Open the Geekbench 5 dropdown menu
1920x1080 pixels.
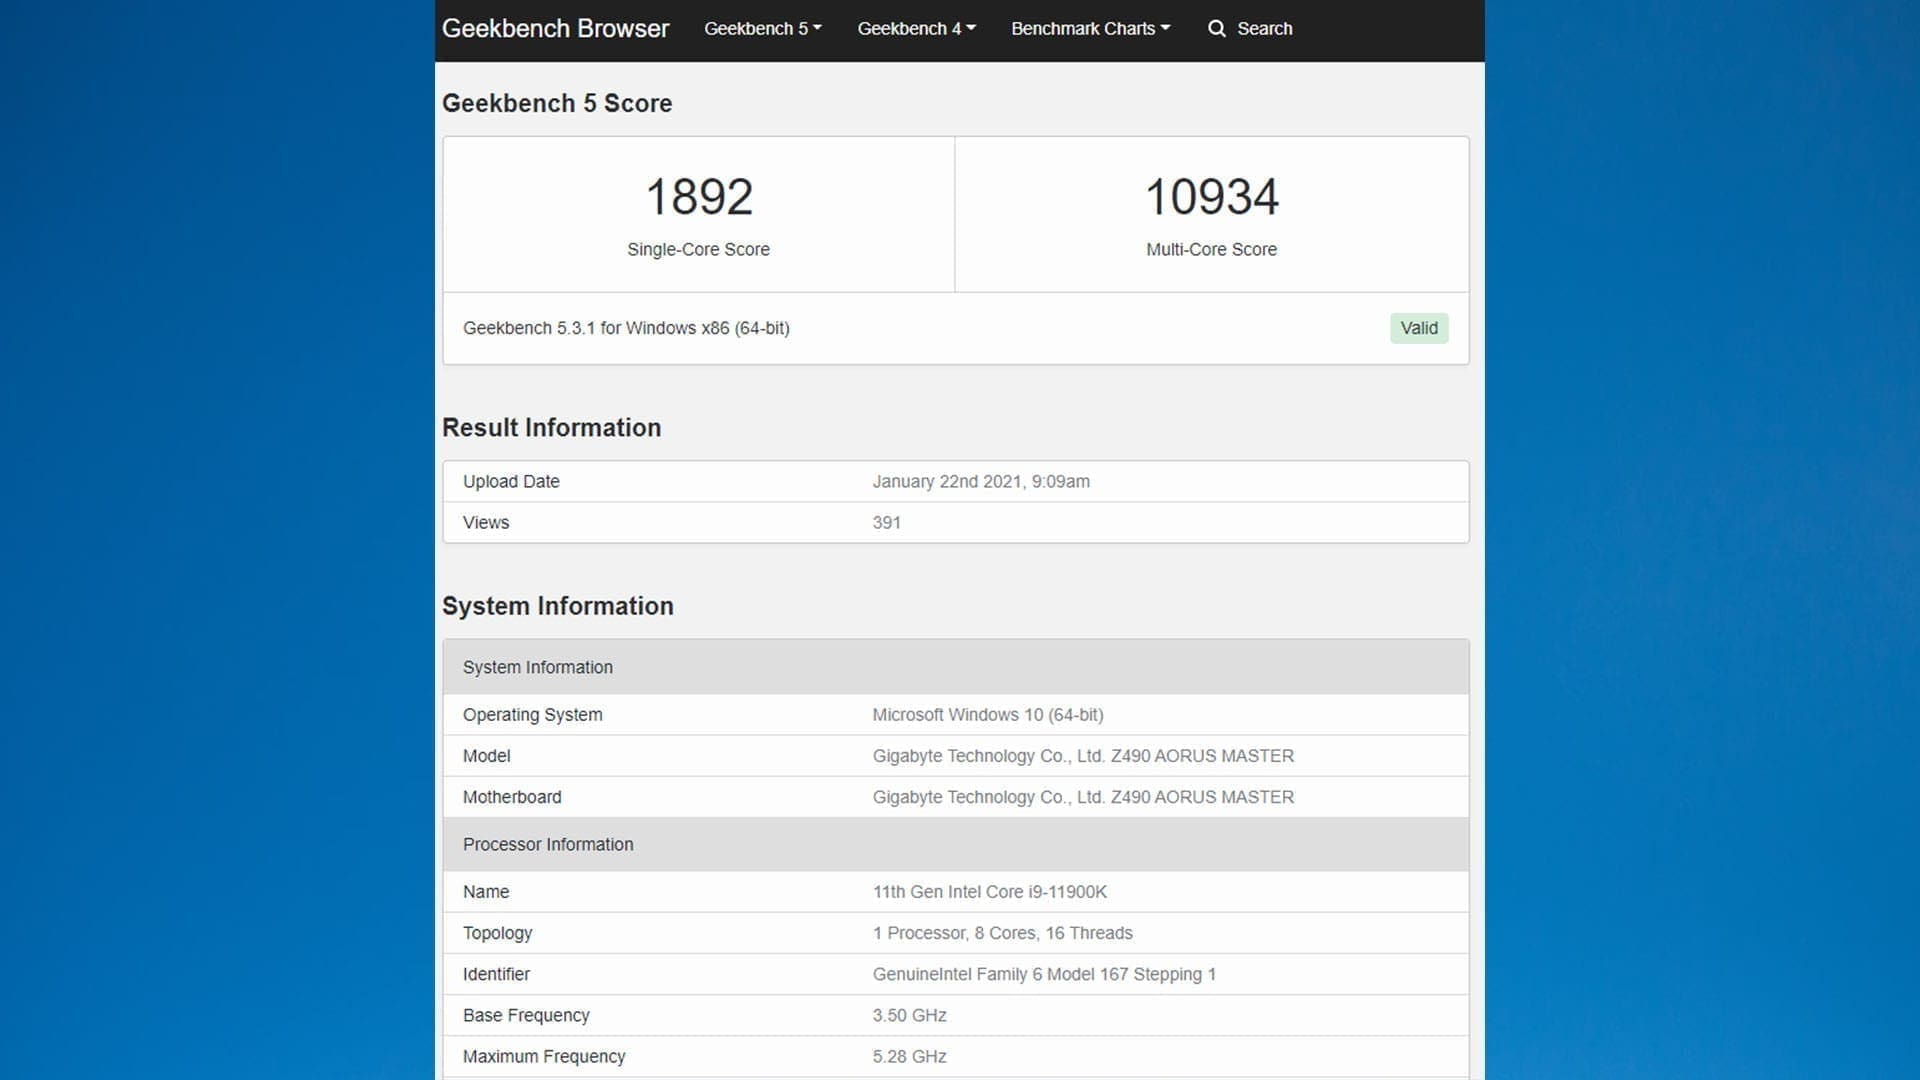762,29
